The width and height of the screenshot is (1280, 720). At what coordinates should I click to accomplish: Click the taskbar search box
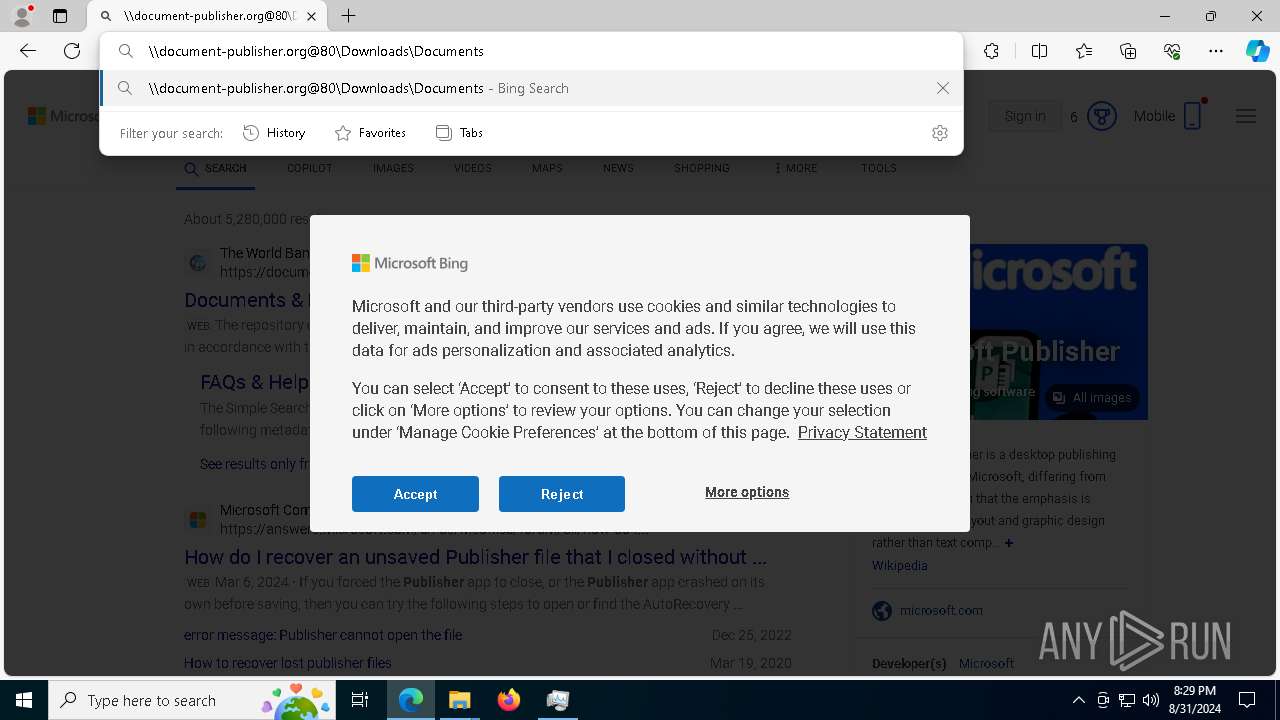193,700
